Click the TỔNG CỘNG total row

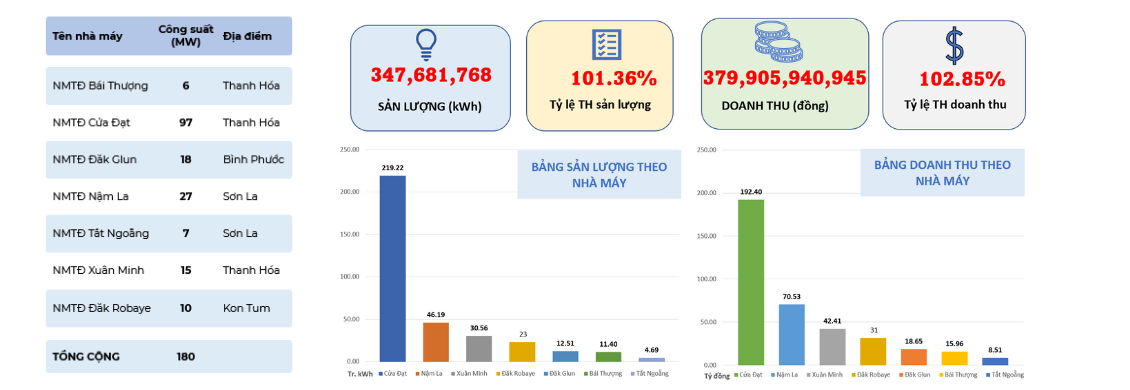tap(169, 356)
